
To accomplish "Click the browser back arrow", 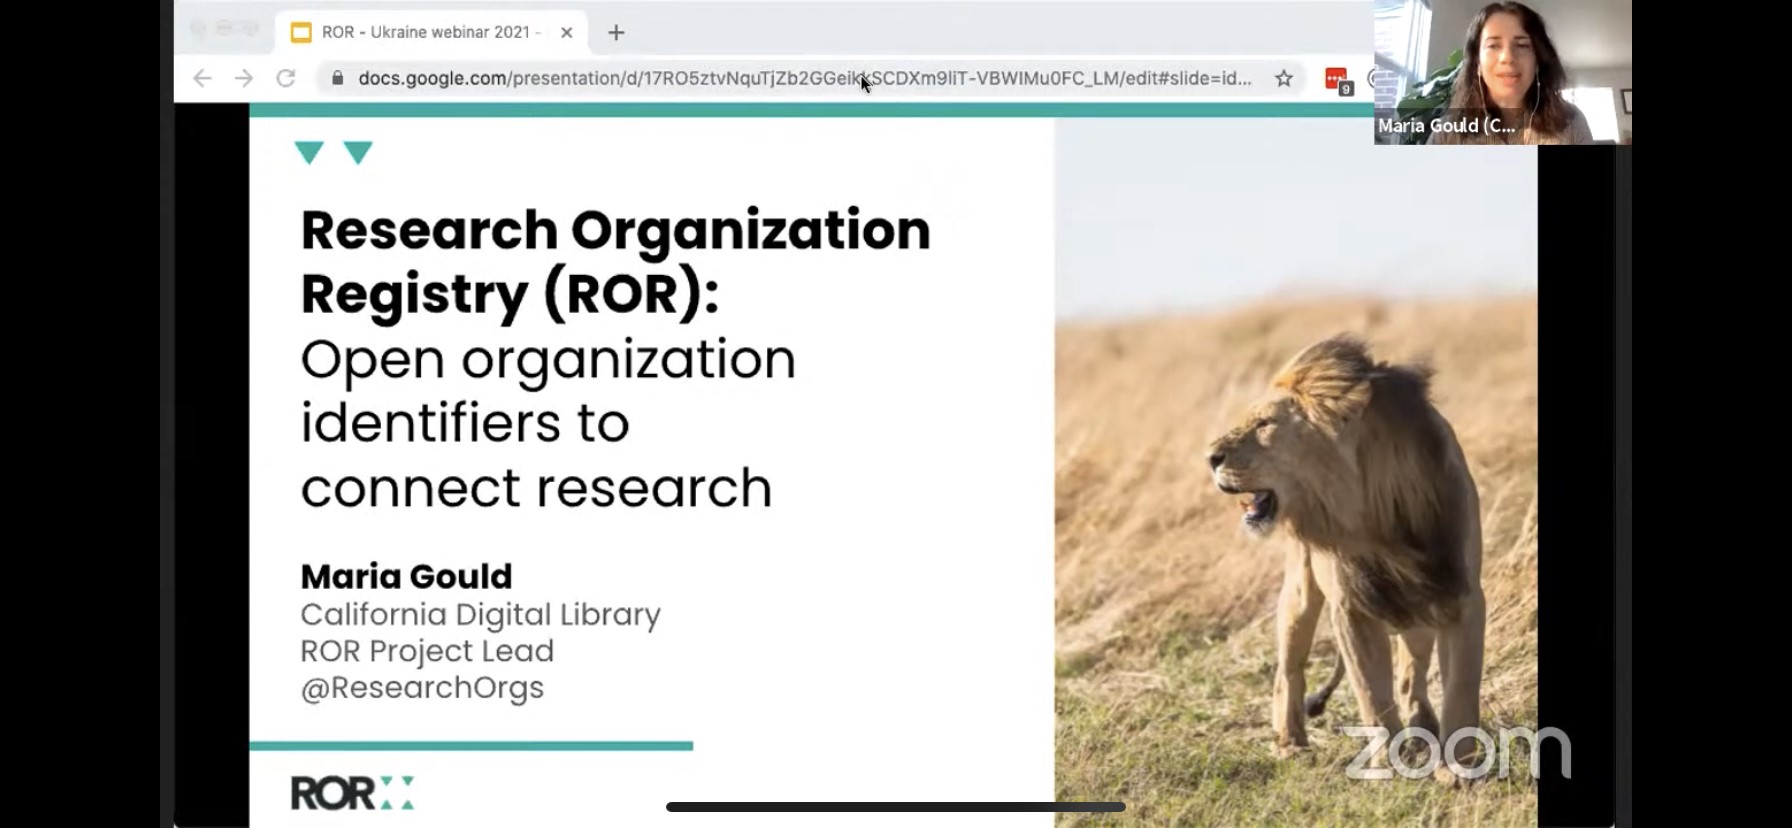I will (x=202, y=78).
